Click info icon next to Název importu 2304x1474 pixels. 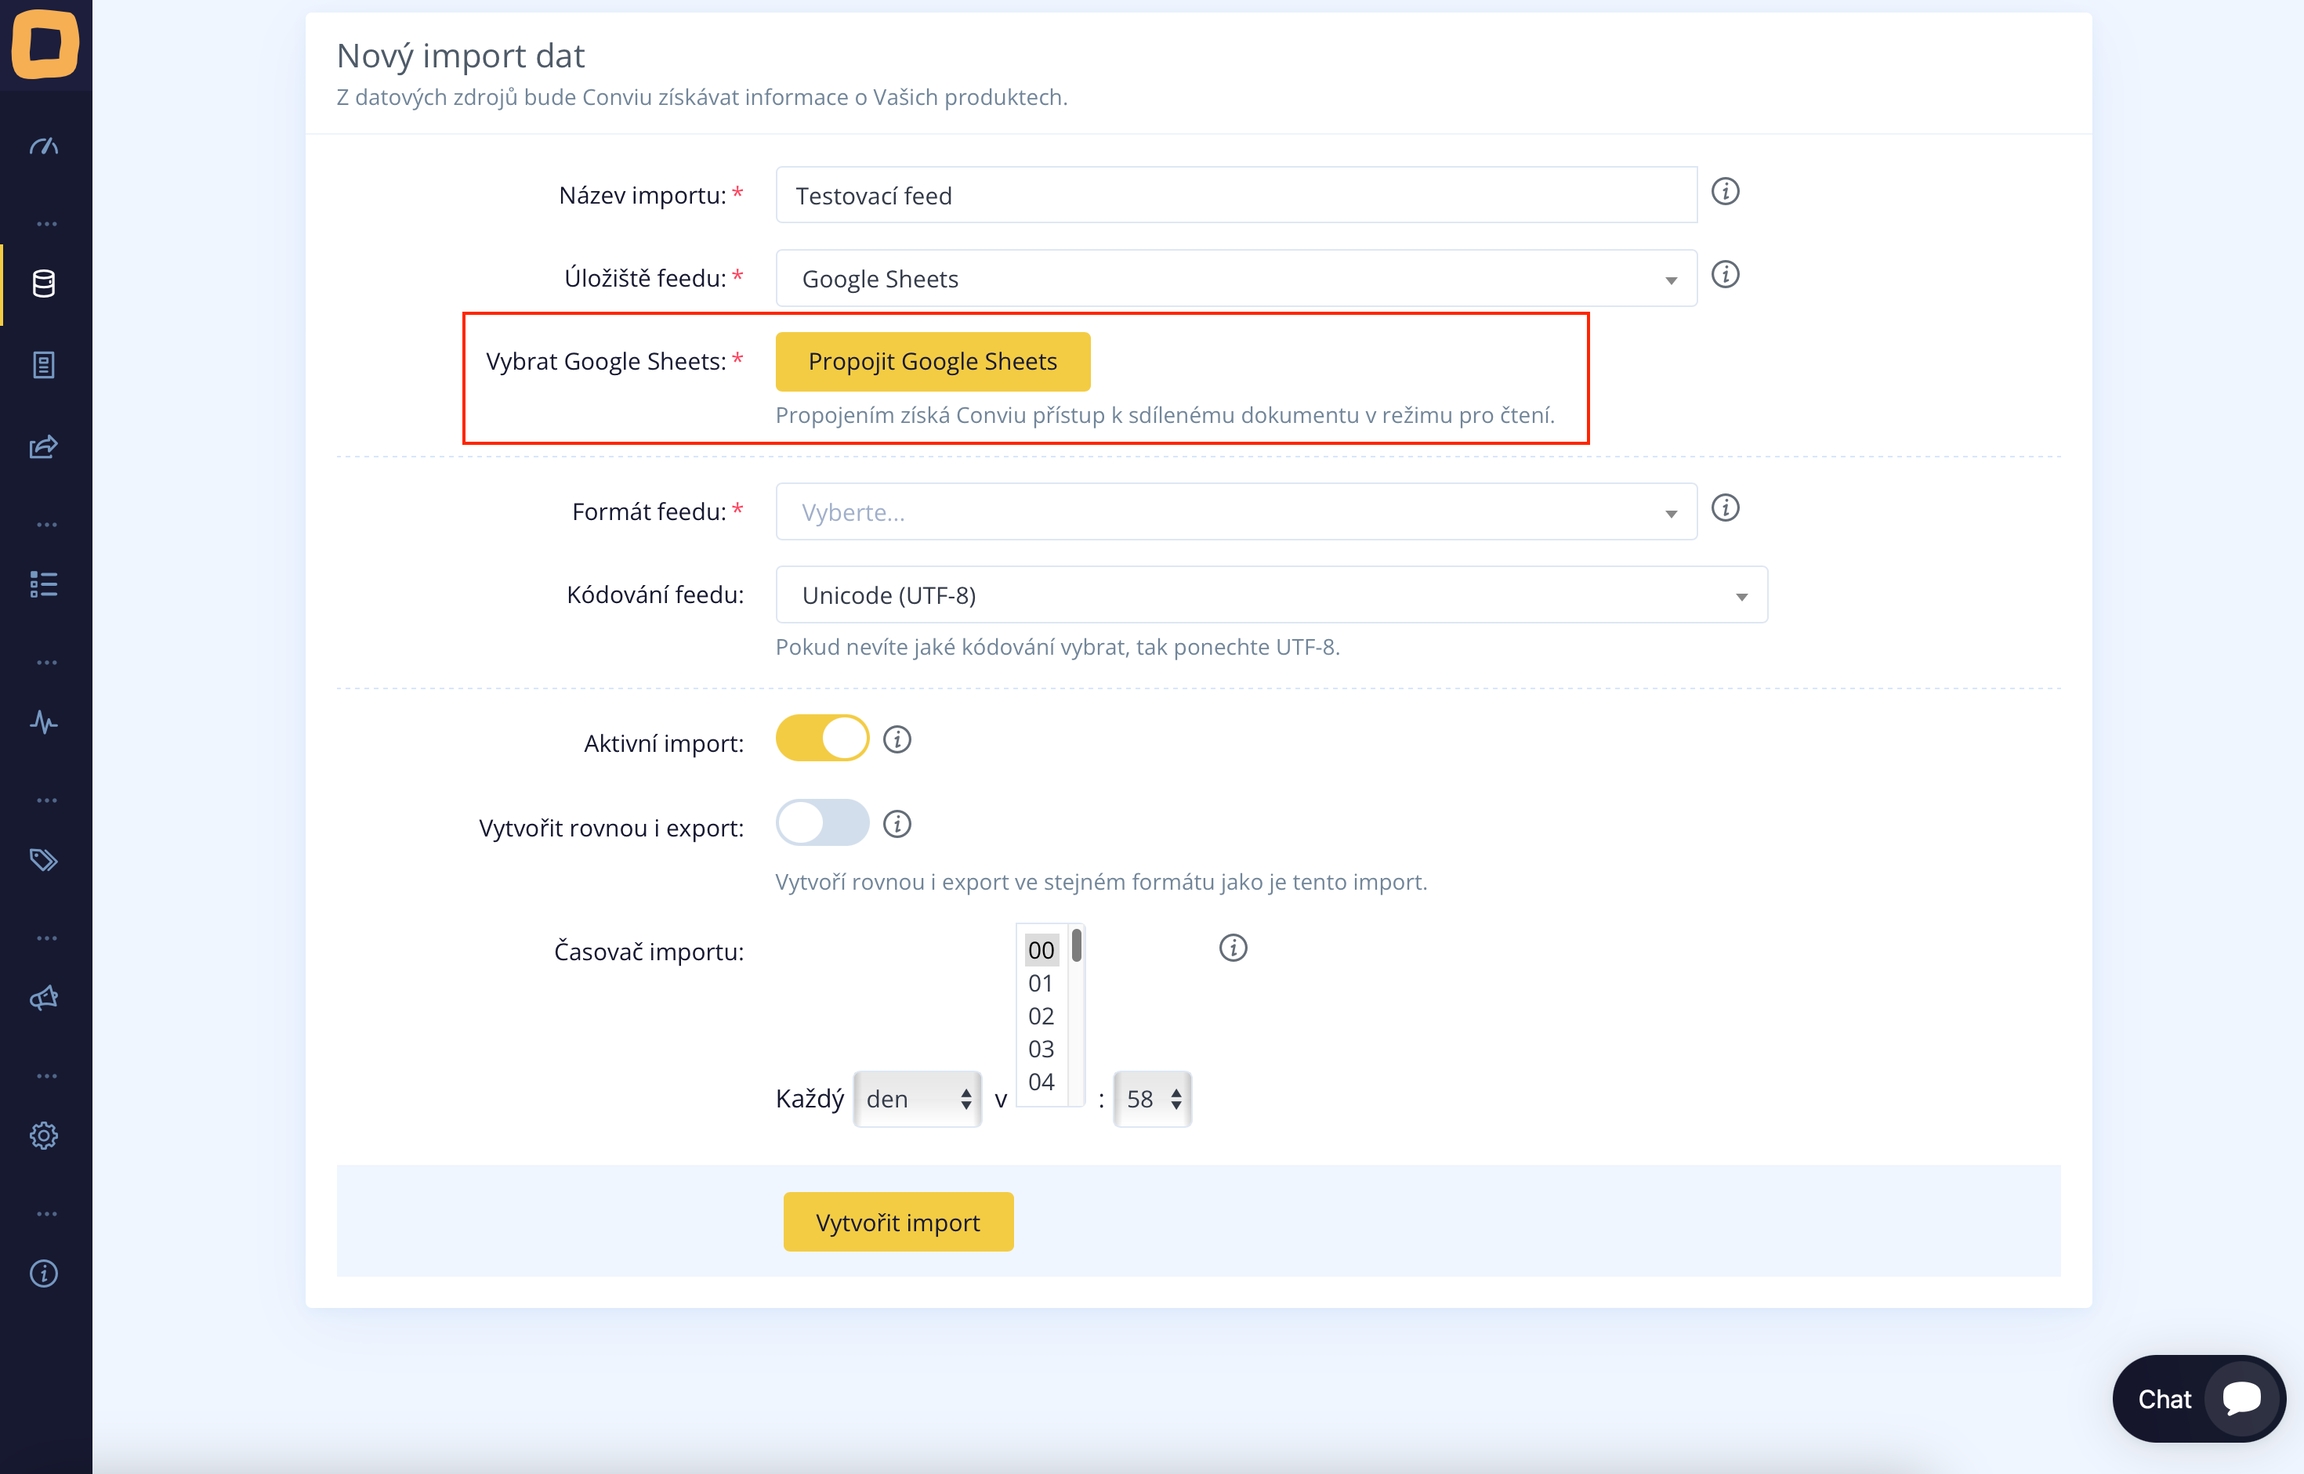[1725, 191]
